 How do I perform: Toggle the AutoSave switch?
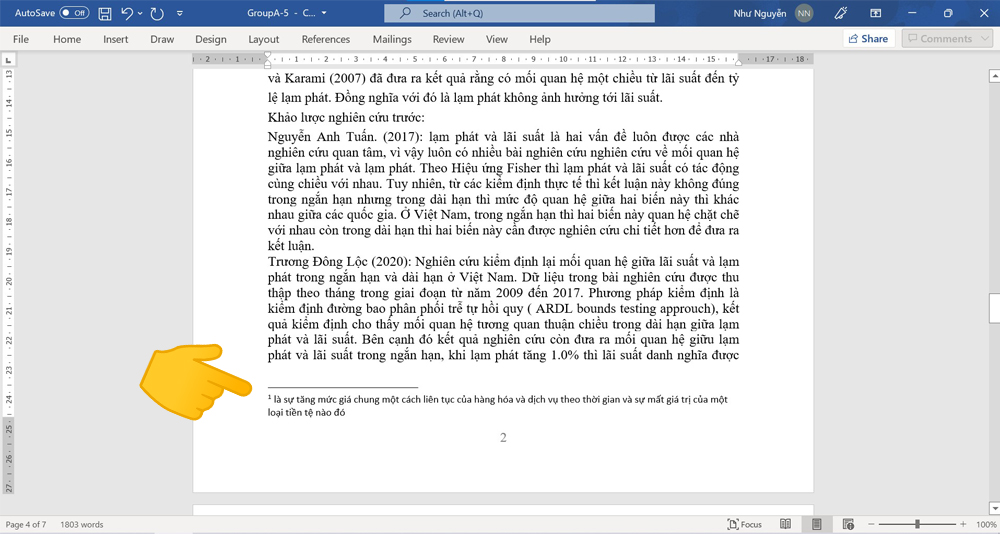74,13
